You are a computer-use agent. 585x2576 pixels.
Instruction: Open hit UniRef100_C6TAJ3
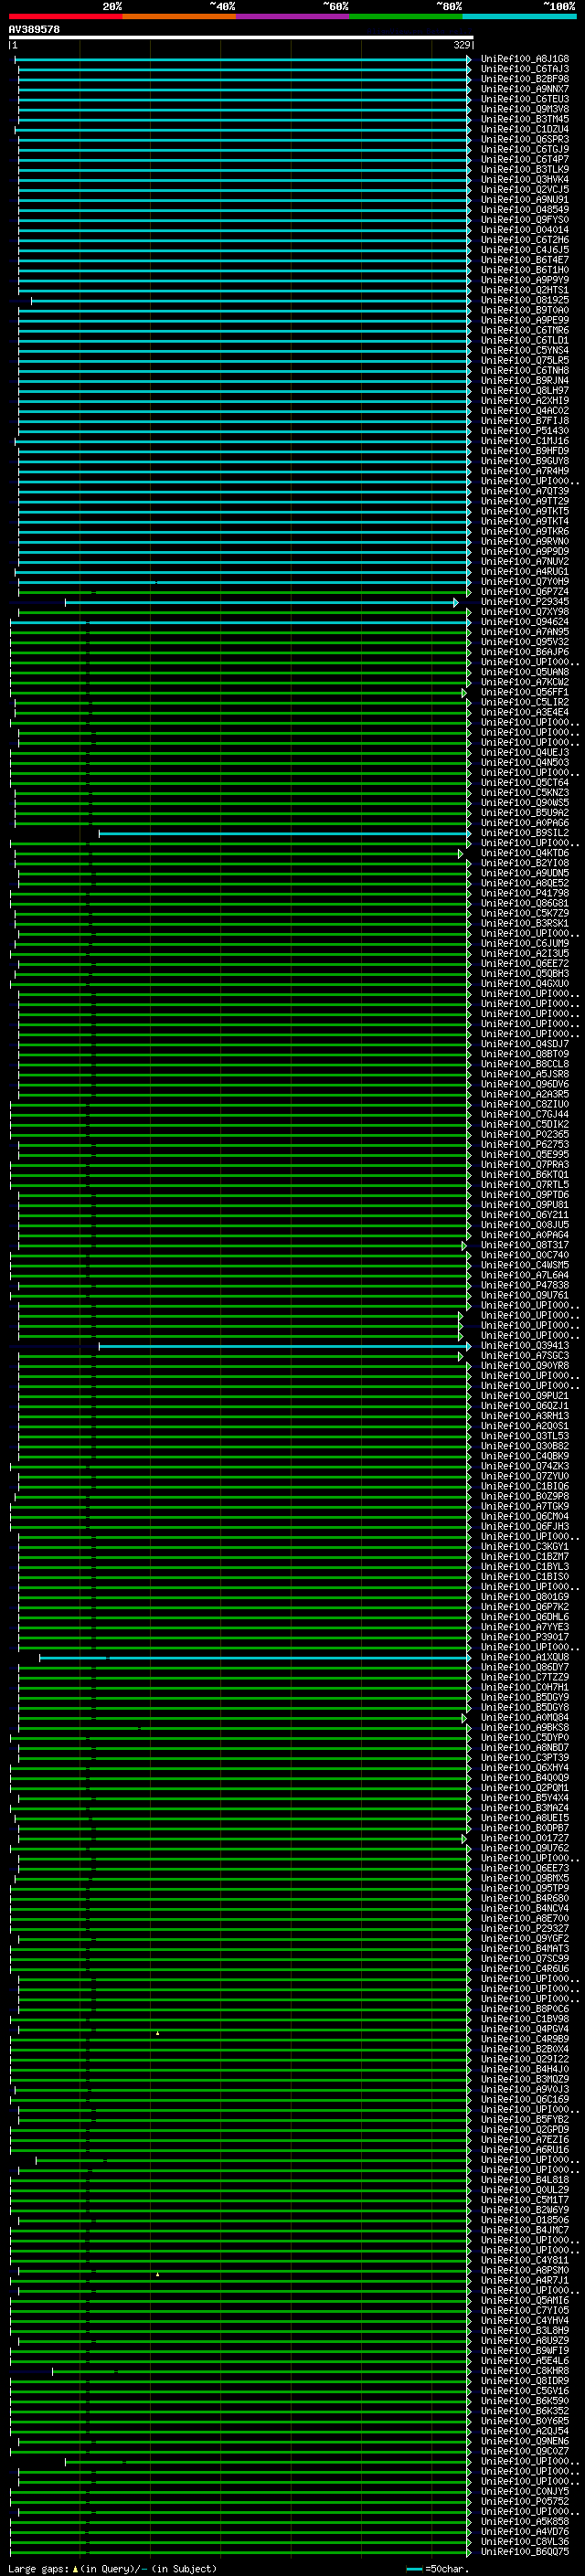pos(525,69)
